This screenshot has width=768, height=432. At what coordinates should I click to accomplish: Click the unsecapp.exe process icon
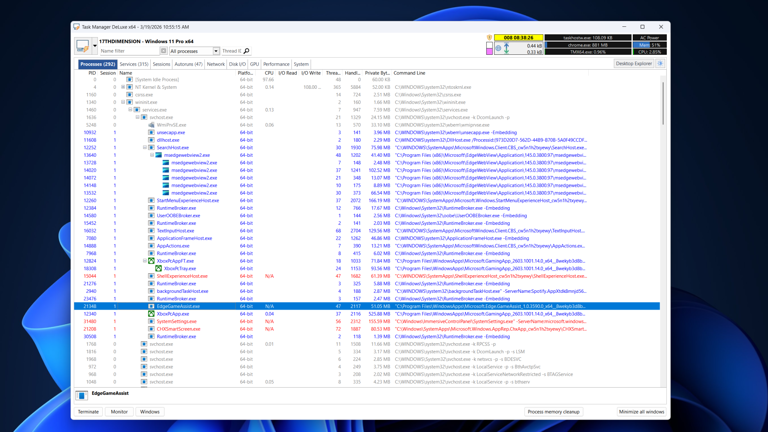pos(151,132)
